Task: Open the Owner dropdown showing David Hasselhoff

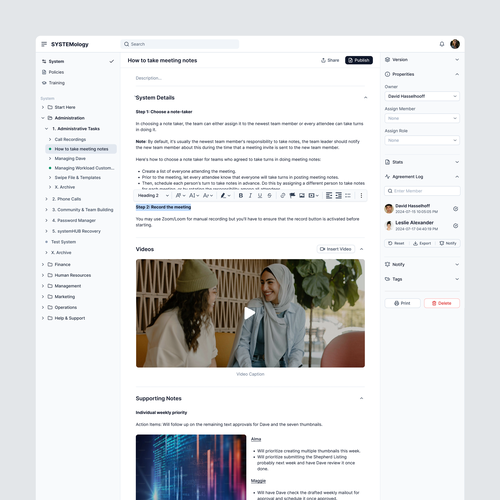Action: pos(422,96)
